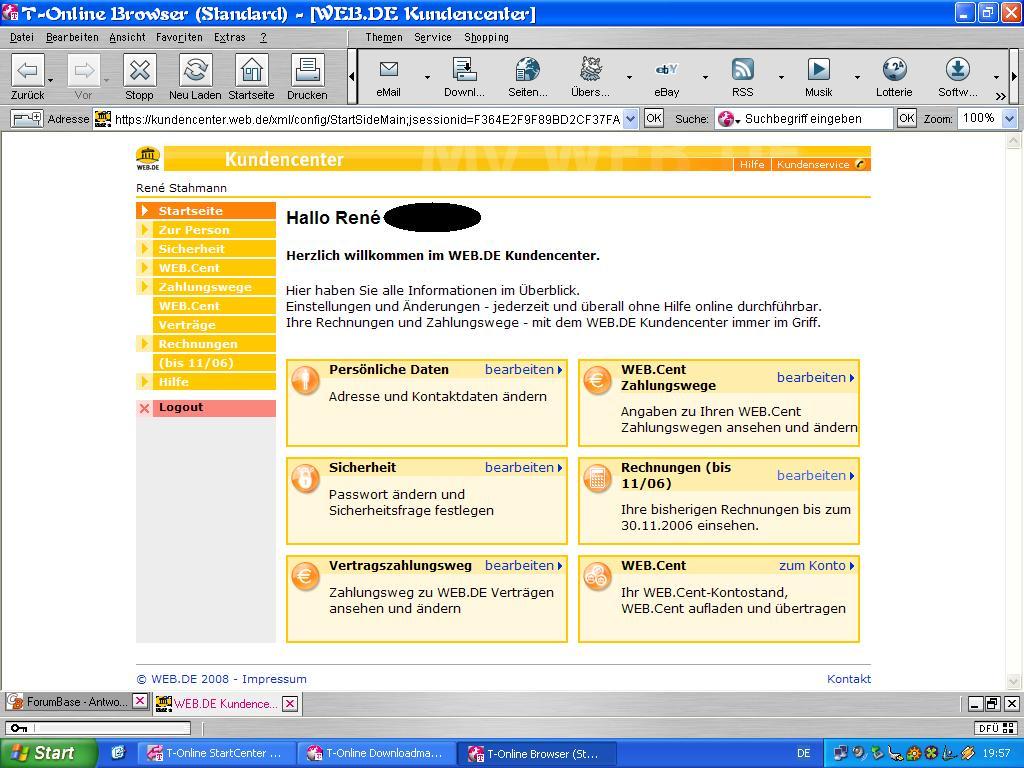Open the Shopping menu
The height and width of the screenshot is (768, 1024).
coord(487,37)
